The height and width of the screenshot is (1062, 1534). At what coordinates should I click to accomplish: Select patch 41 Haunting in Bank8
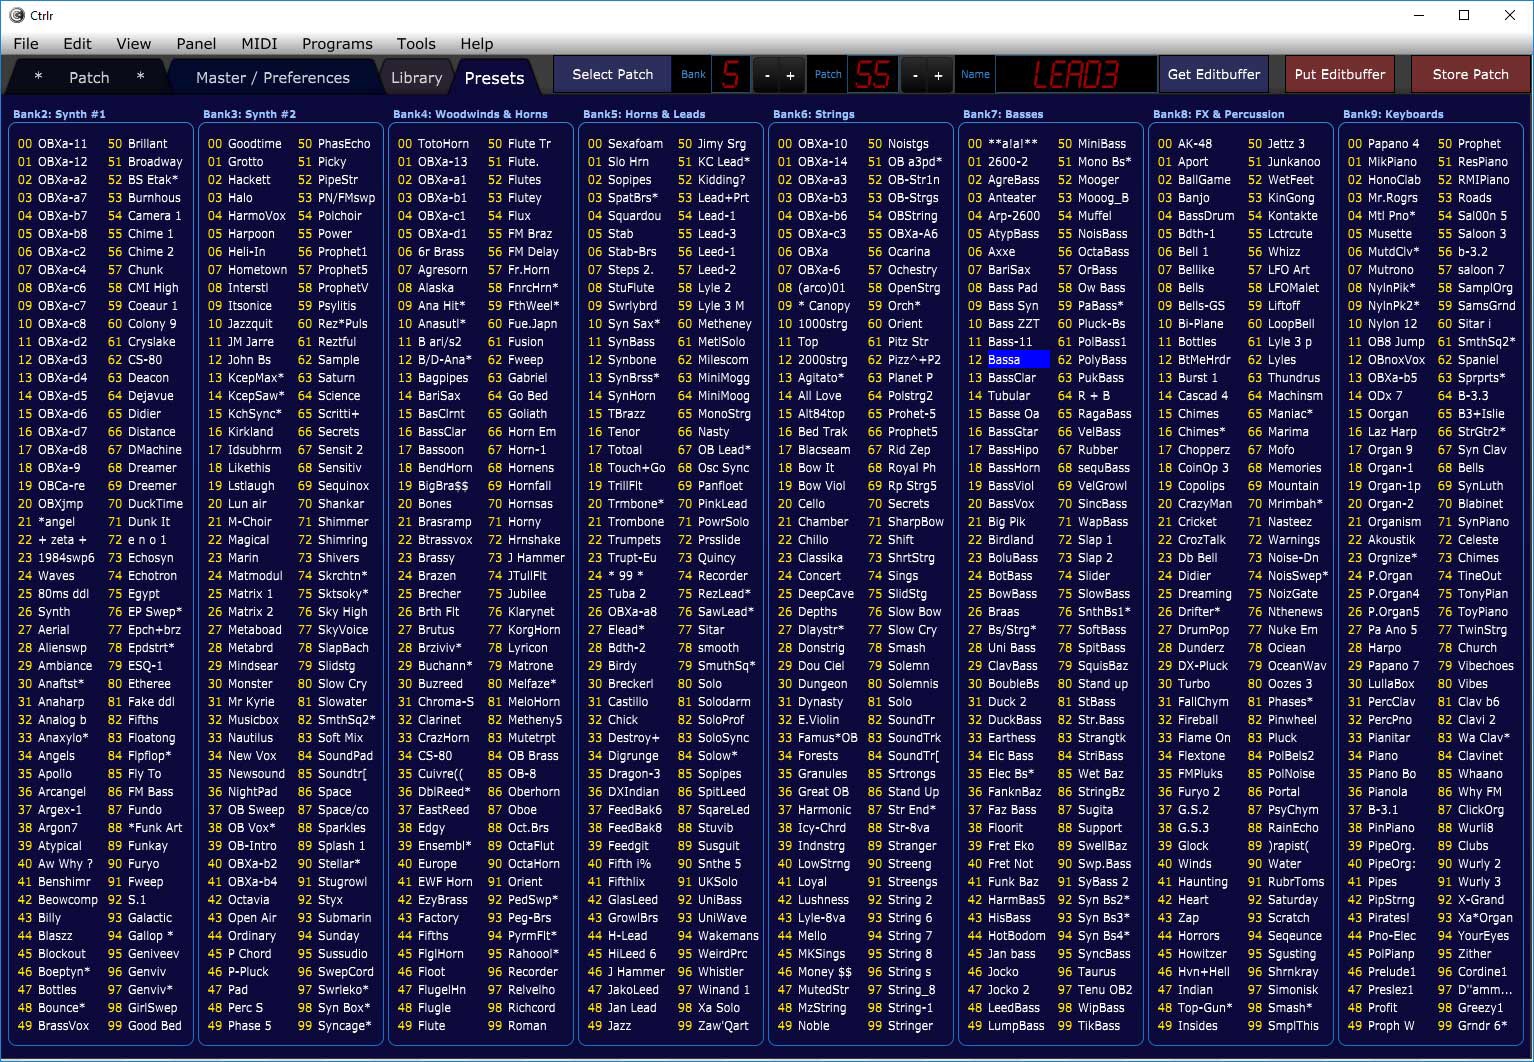point(1192,882)
